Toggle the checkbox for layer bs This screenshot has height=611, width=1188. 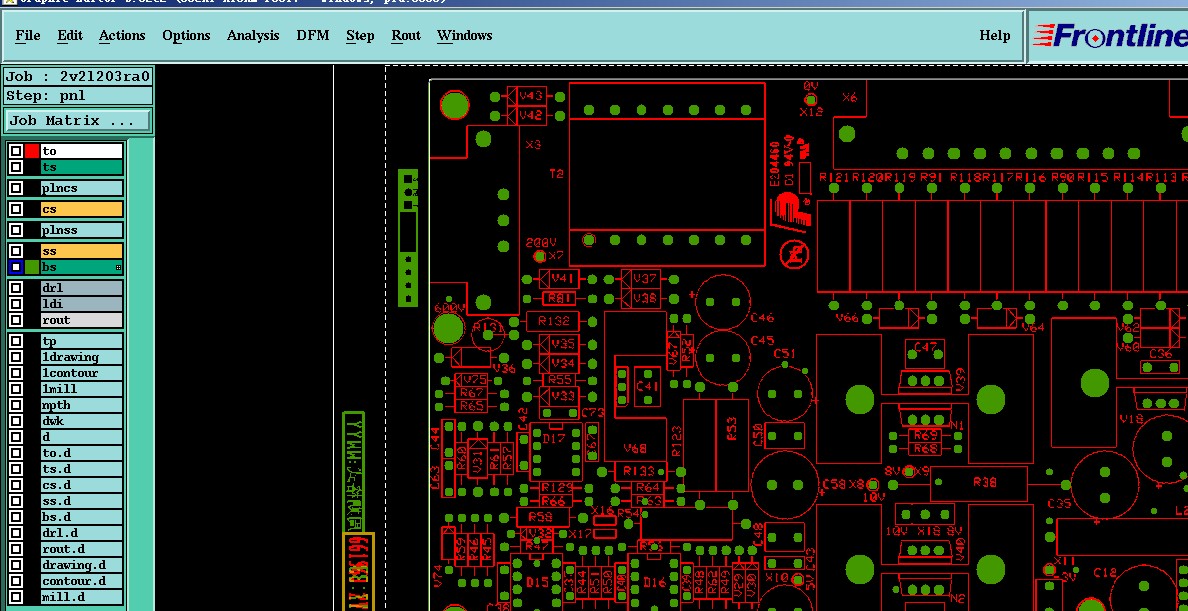point(16,267)
